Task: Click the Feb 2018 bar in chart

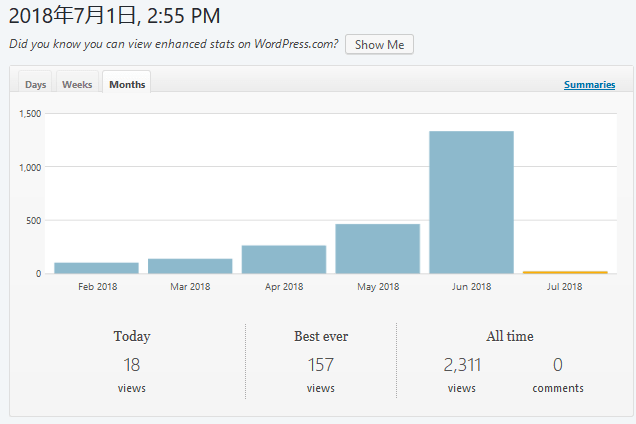Action: coord(96,268)
